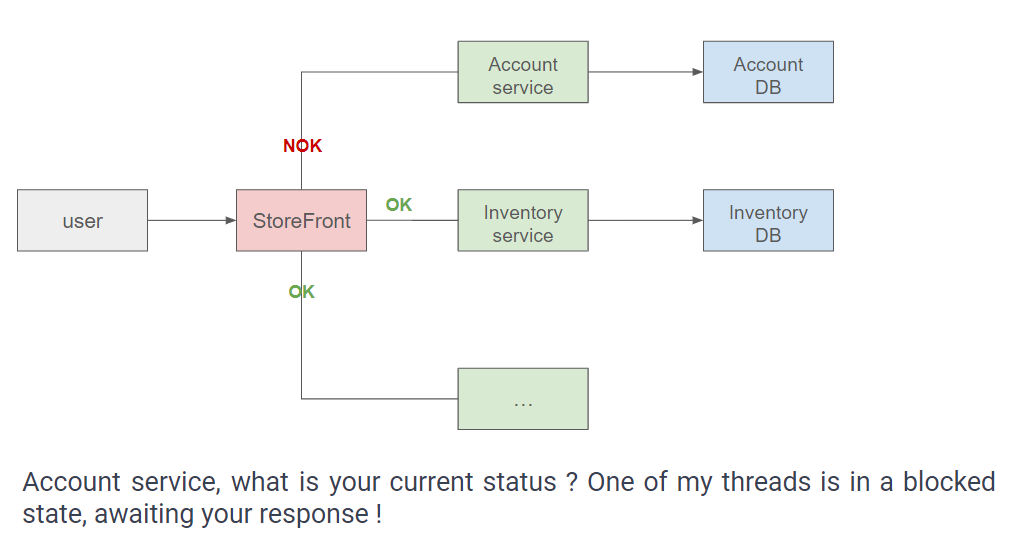Click line from Inventory service to Inventory DB
The width and height of the screenshot is (1021, 550).
click(641, 221)
